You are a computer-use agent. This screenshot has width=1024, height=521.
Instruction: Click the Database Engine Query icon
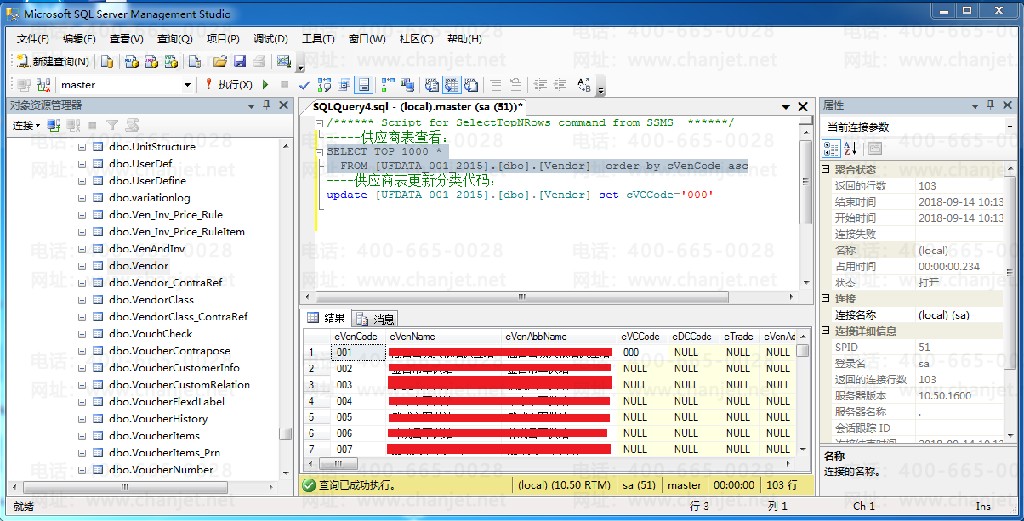pyautogui.click(x=107, y=61)
